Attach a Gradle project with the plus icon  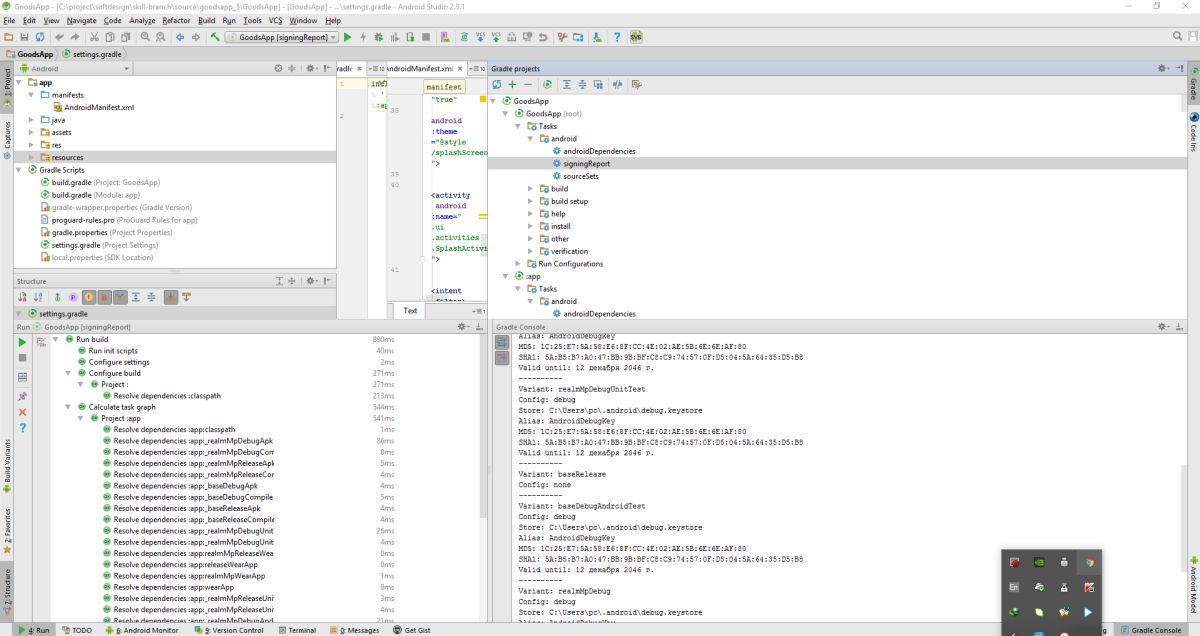512,85
